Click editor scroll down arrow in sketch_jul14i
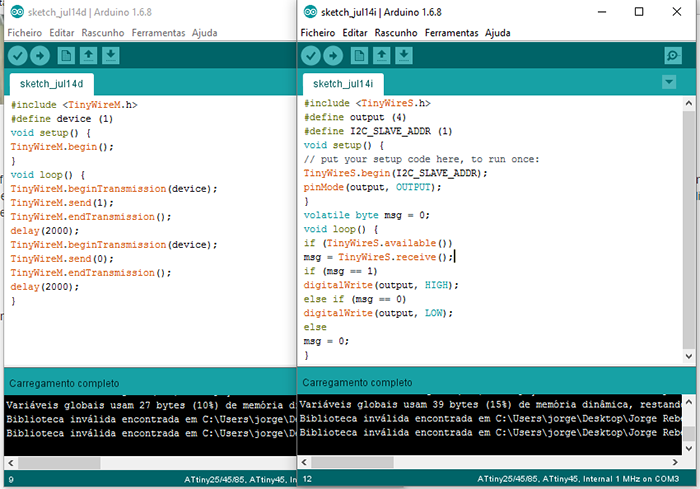 [x=689, y=356]
